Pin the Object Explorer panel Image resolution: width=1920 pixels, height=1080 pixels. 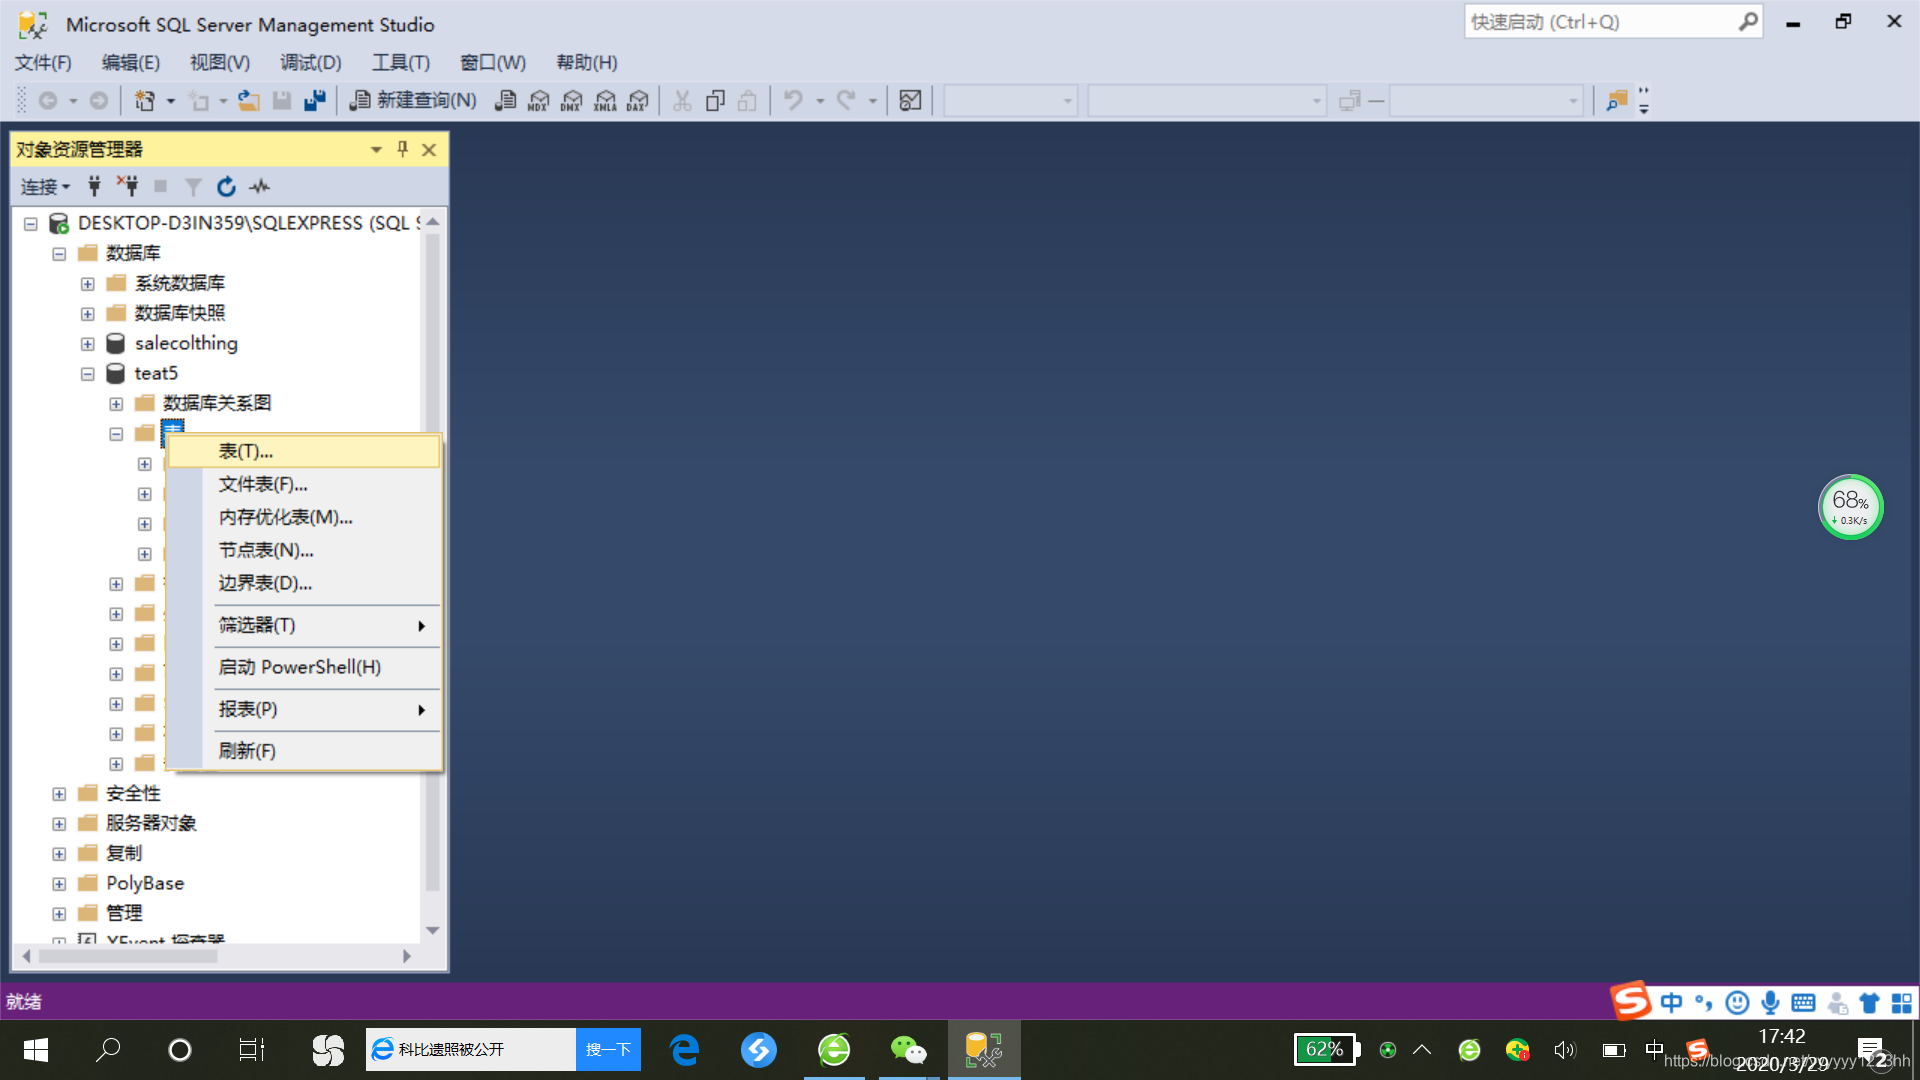click(403, 149)
